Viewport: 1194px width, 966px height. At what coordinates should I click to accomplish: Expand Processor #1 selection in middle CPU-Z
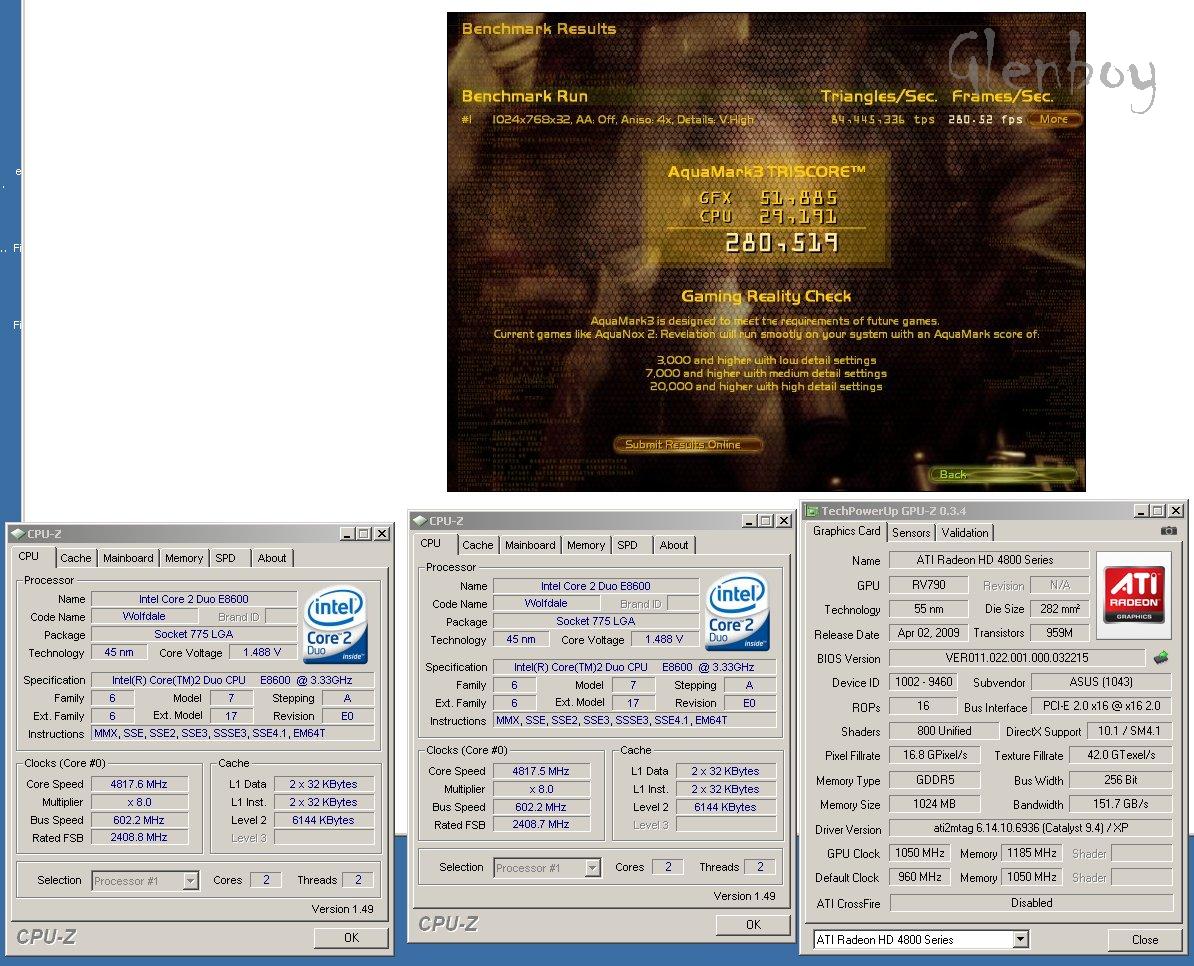click(592, 868)
